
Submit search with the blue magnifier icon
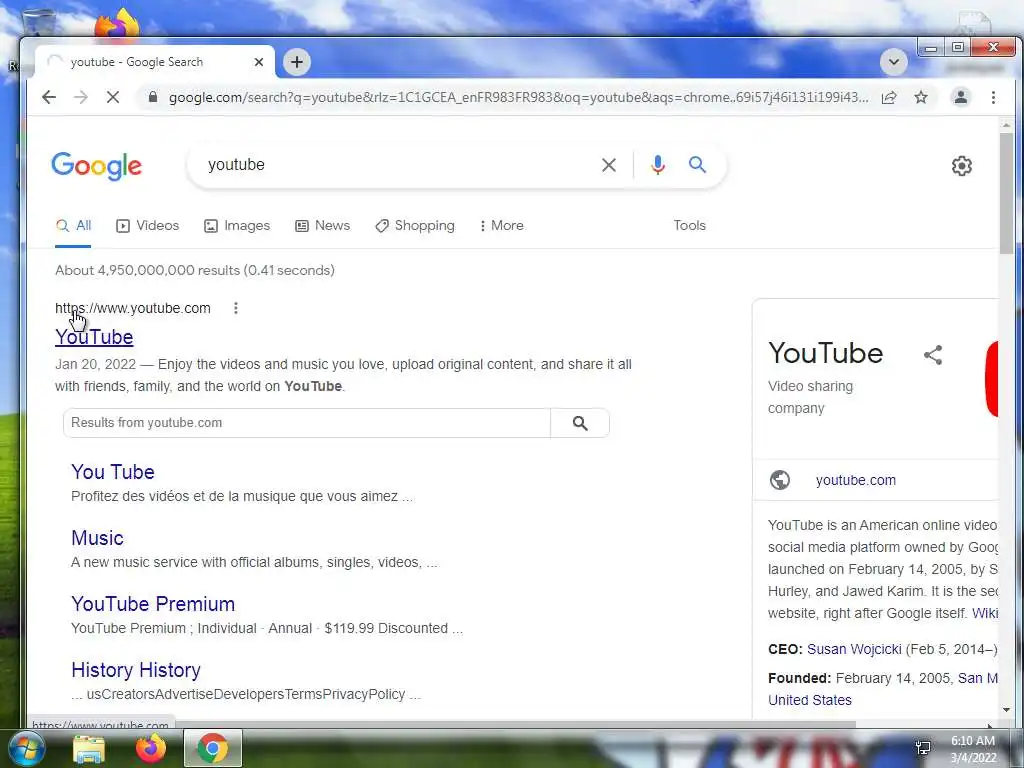(x=697, y=165)
